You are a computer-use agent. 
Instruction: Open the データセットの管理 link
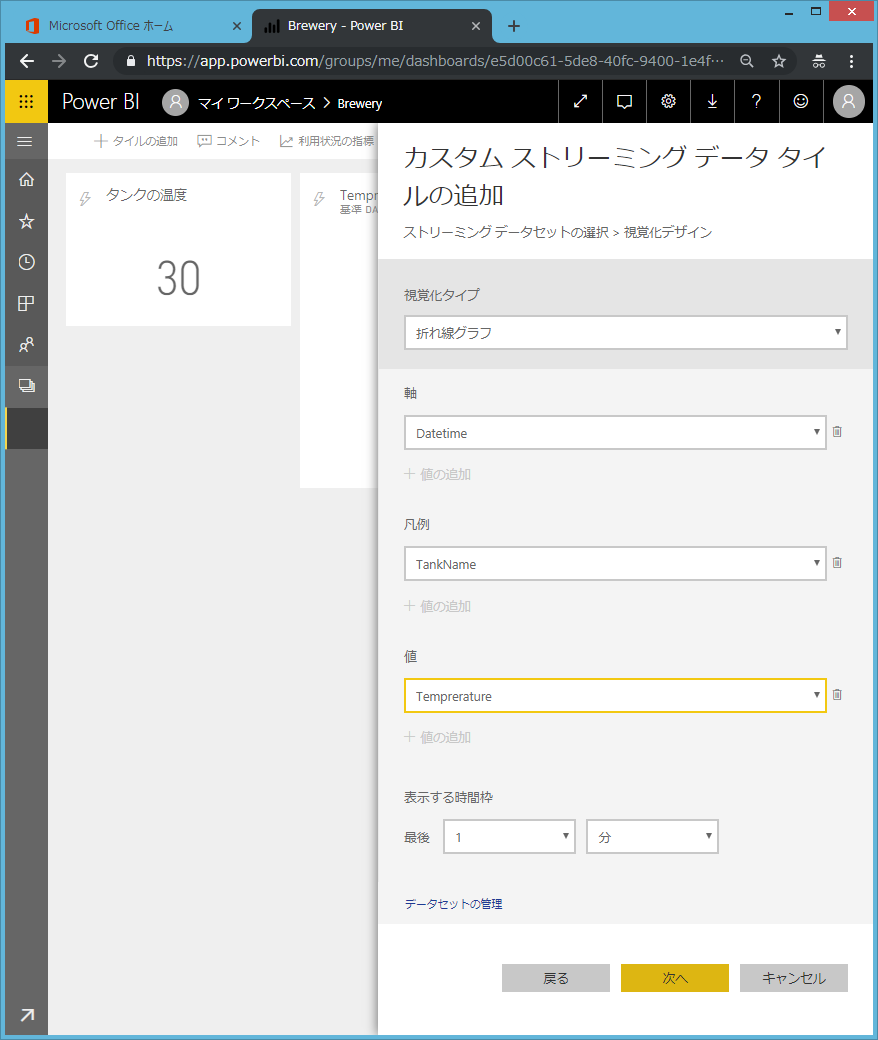coord(453,904)
